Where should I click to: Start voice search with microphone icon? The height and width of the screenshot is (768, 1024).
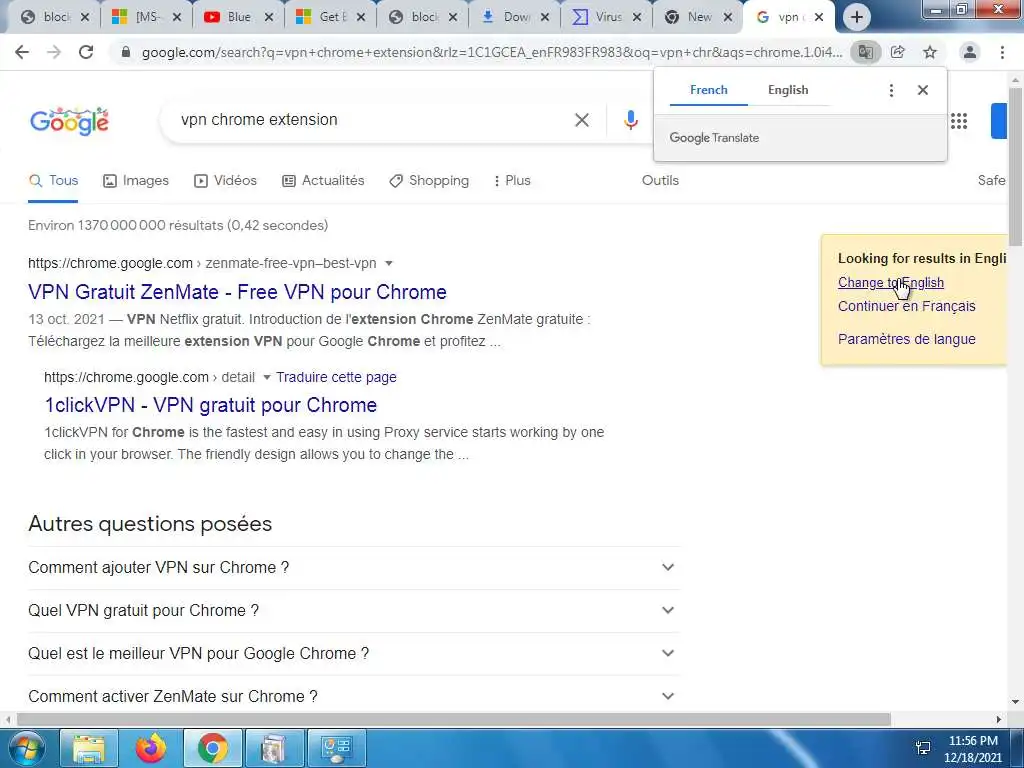point(630,120)
